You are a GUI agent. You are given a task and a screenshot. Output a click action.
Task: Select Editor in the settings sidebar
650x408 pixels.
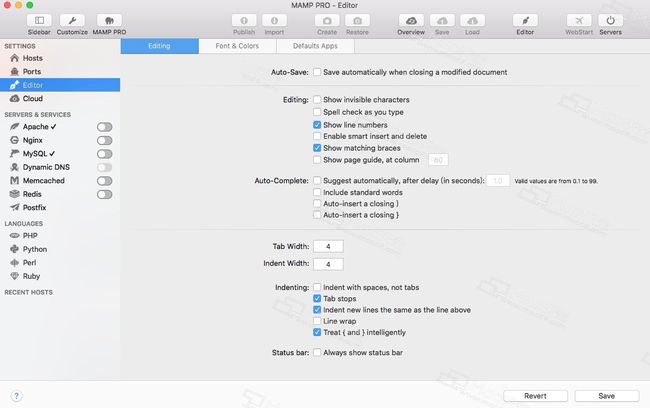tap(60, 85)
